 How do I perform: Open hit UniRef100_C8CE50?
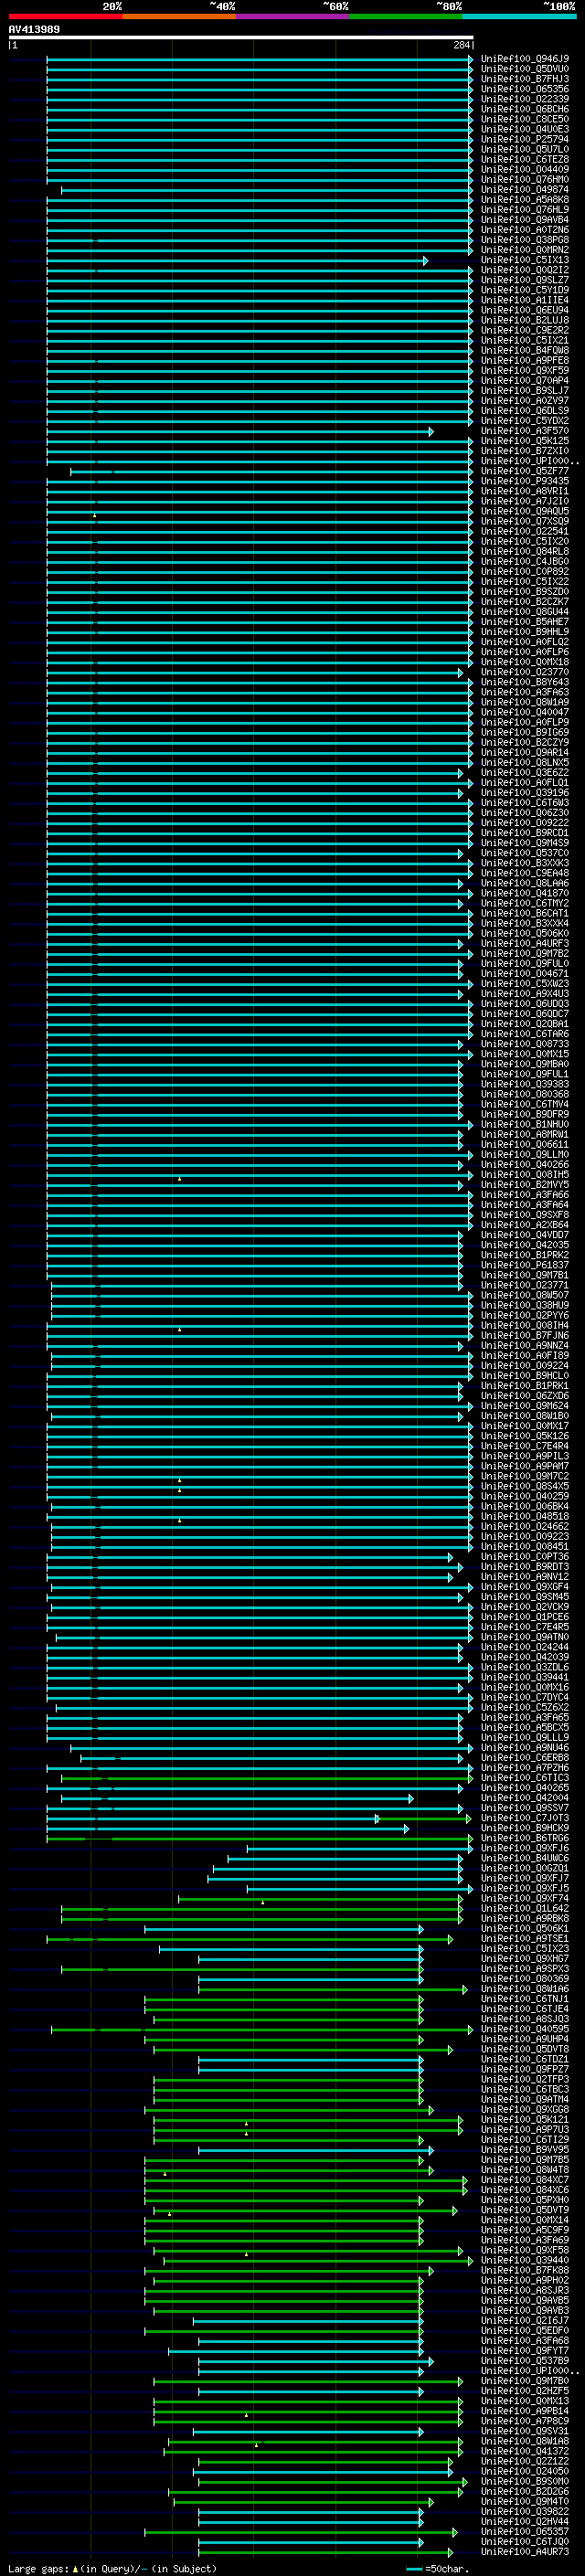[525, 119]
